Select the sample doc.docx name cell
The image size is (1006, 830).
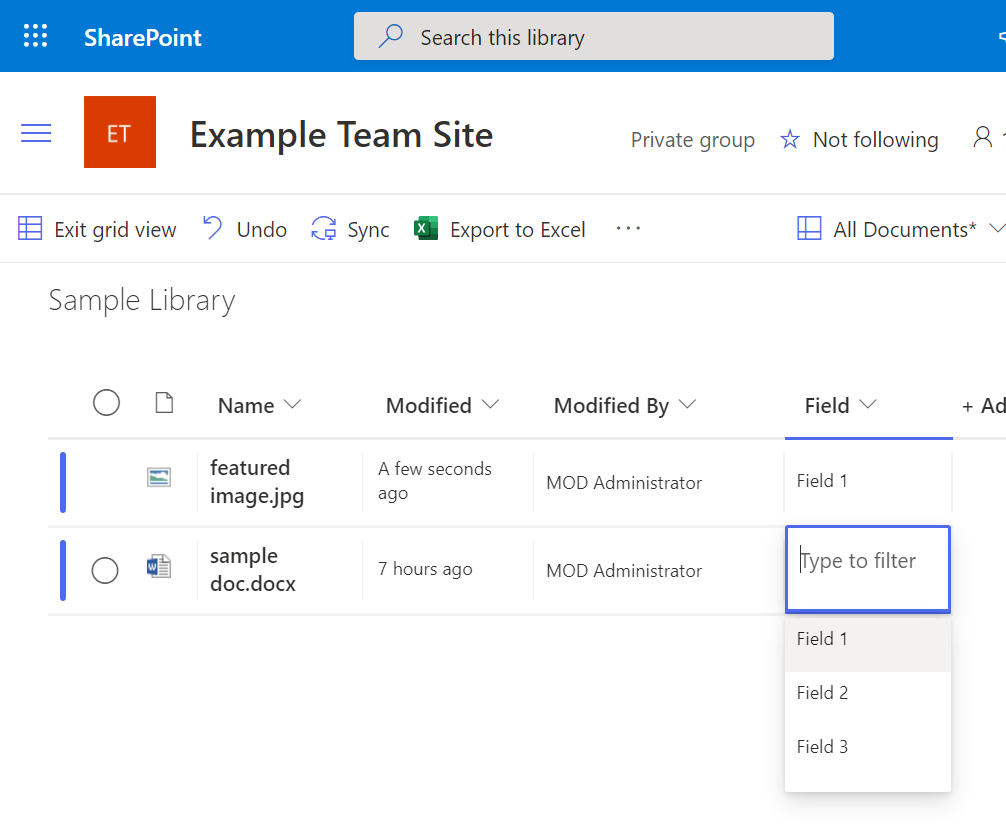280,570
